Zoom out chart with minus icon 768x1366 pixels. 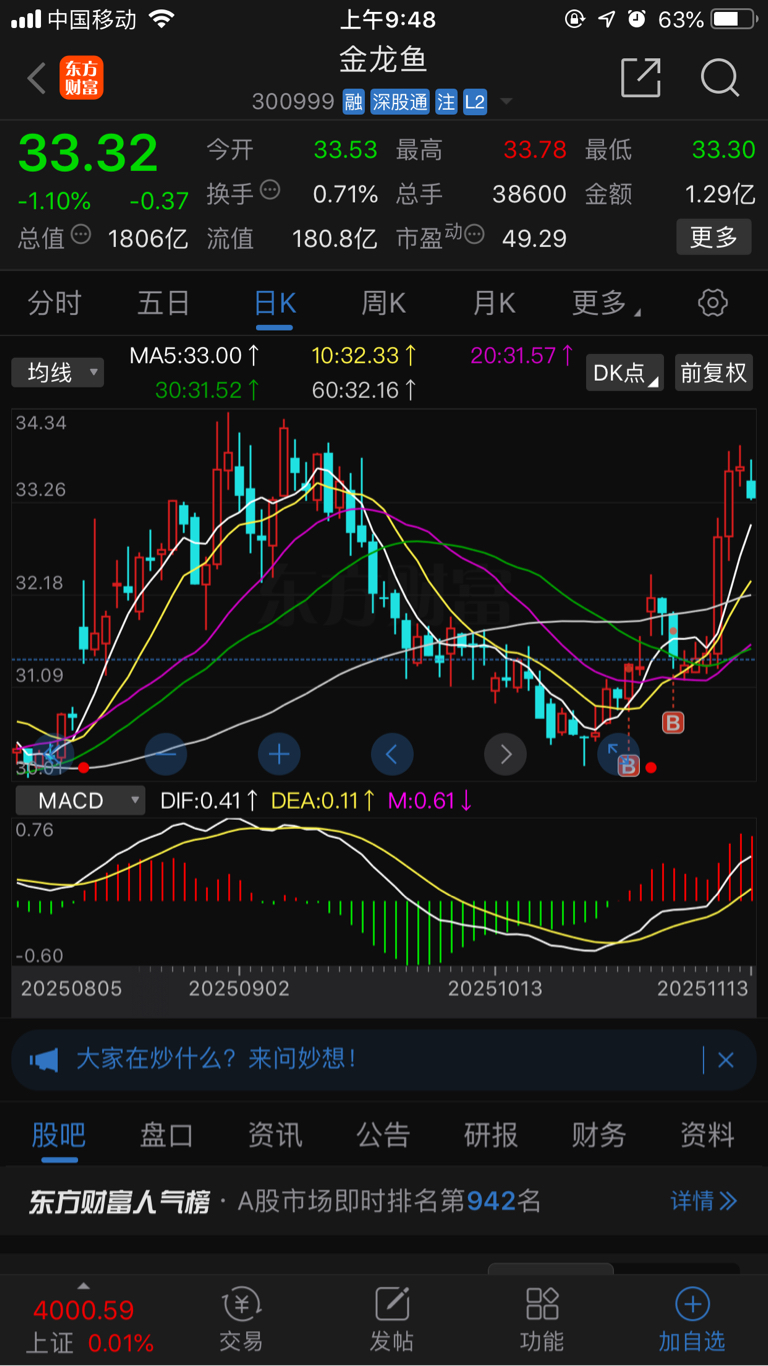tap(166, 754)
